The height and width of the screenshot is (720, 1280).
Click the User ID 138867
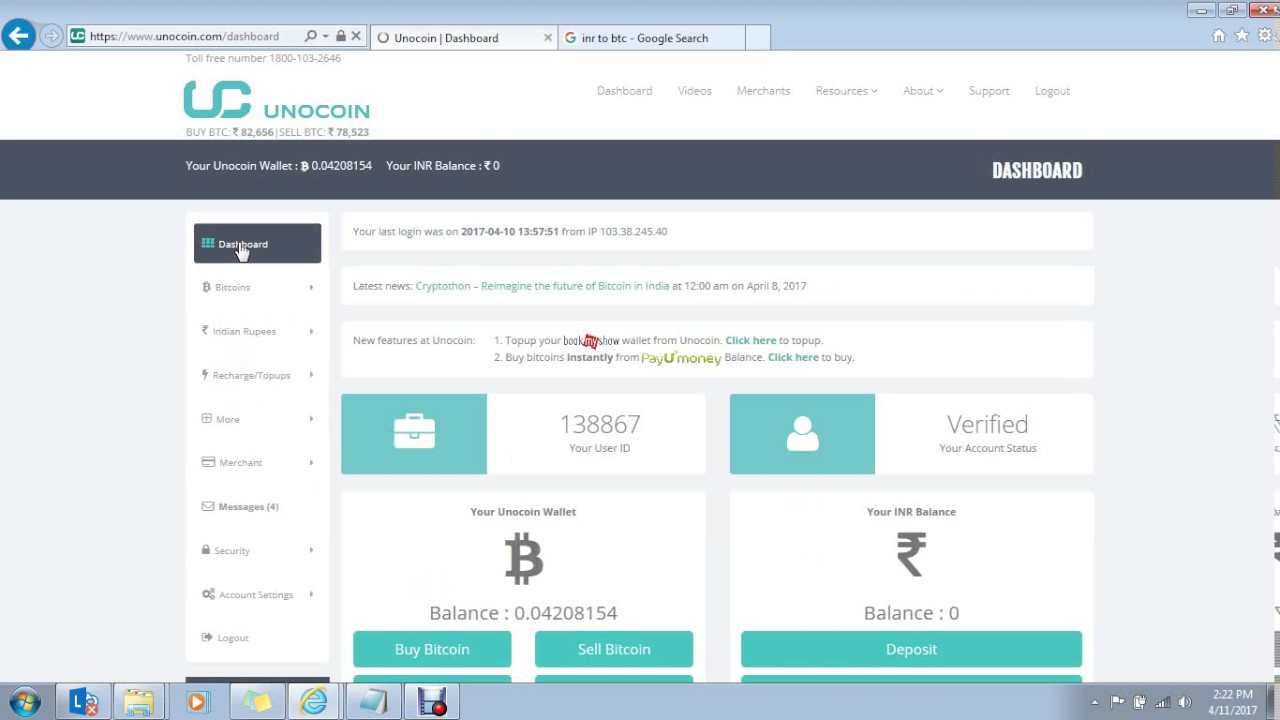pos(600,424)
